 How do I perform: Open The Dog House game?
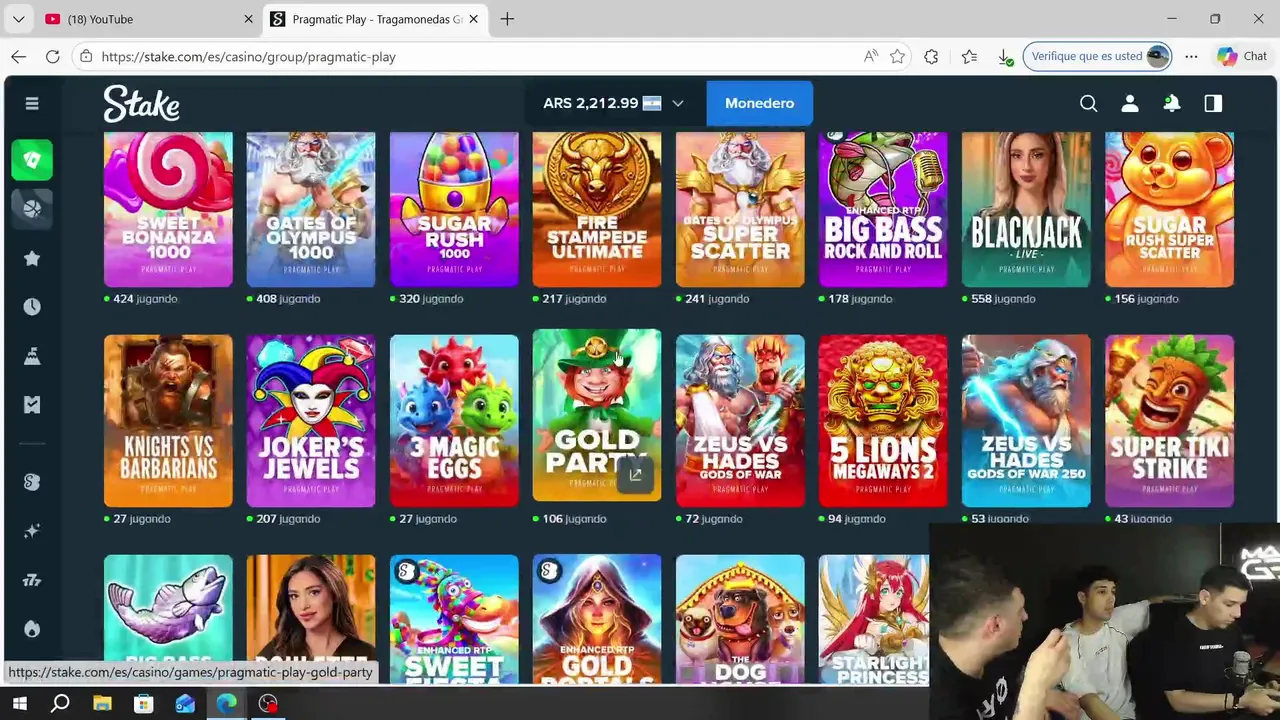coord(740,620)
